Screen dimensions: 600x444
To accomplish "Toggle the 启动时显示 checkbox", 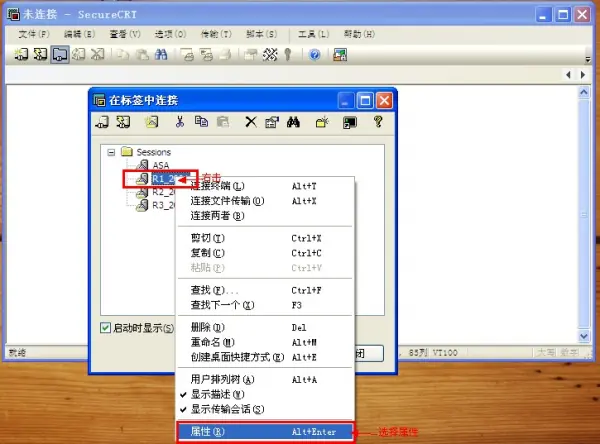I will point(105,328).
